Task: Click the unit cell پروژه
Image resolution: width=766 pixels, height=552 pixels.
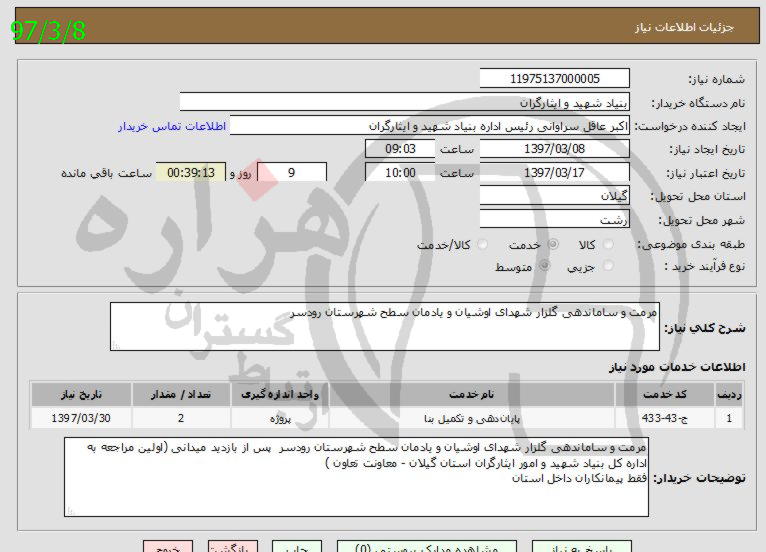Action: (280, 418)
